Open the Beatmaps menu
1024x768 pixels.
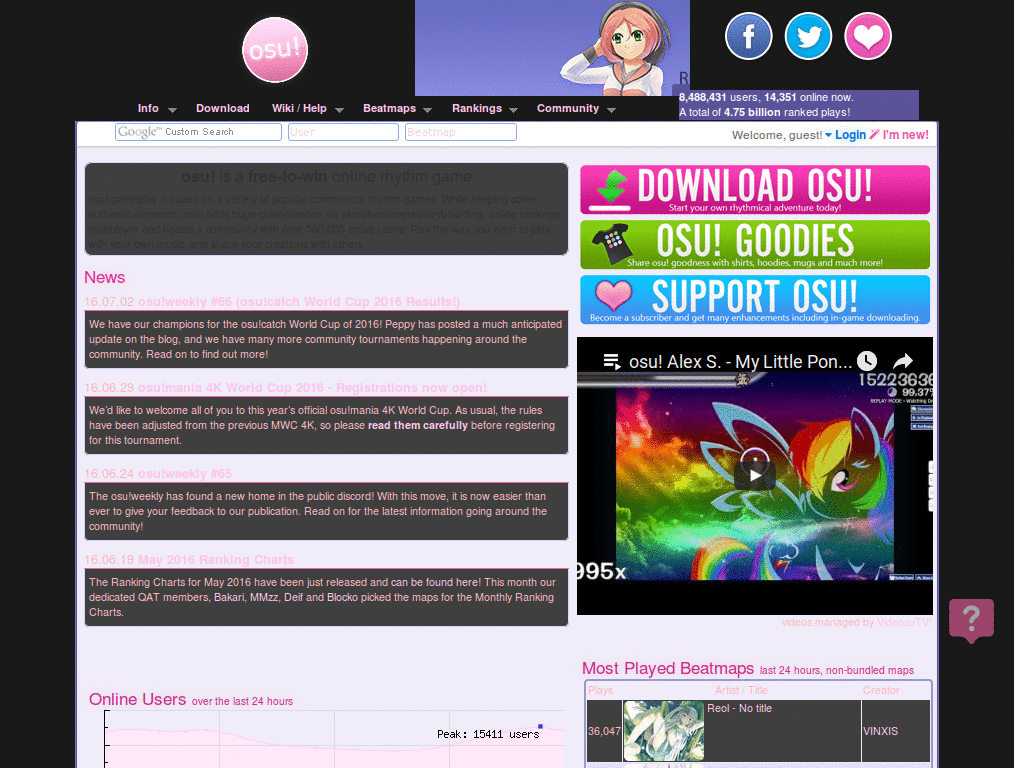389,108
